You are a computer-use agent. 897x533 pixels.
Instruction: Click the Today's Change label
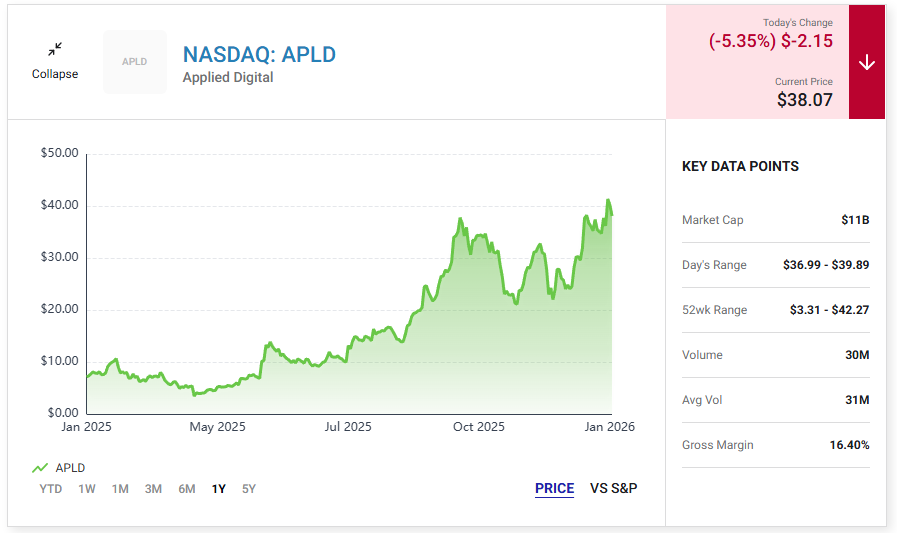(797, 22)
